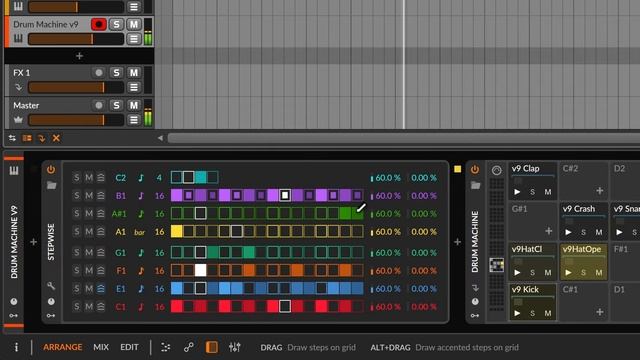Toggle first step in A1 lane

(x=176, y=231)
